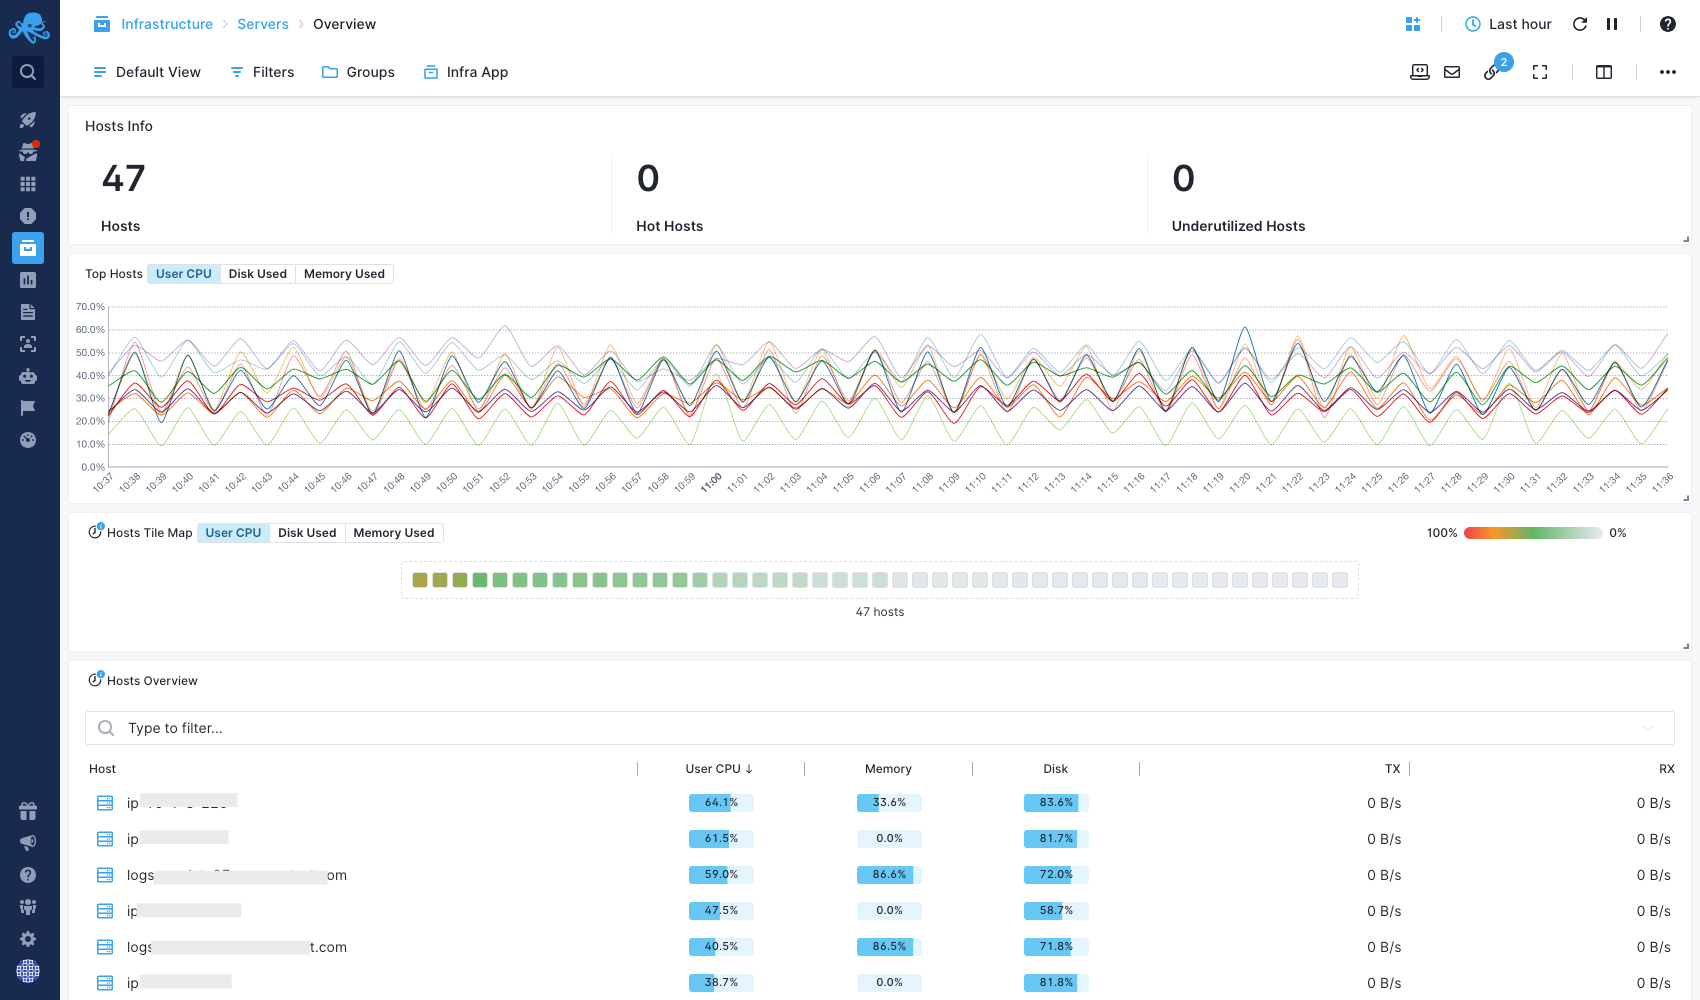Switch Top Hosts chart to Disk Used
The height and width of the screenshot is (1000, 1700).
[258, 273]
